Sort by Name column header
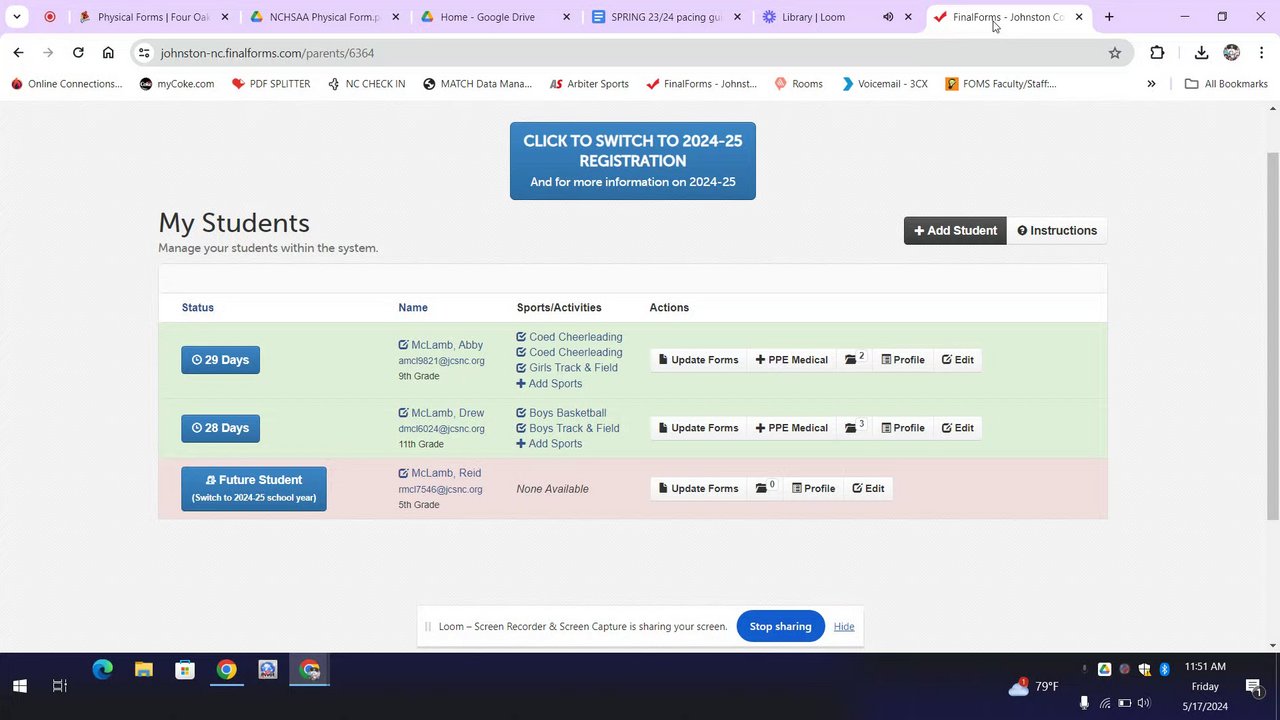The width and height of the screenshot is (1280, 720). 413,307
